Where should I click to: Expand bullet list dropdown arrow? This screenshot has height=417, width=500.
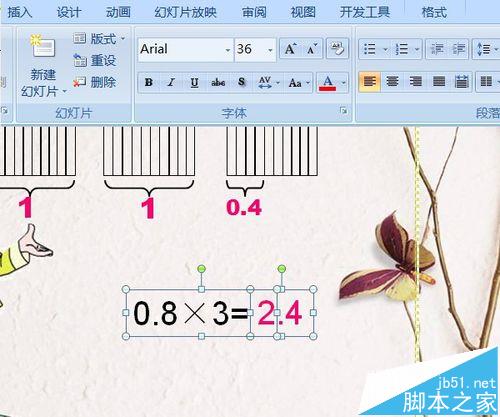pyautogui.click(x=386, y=50)
